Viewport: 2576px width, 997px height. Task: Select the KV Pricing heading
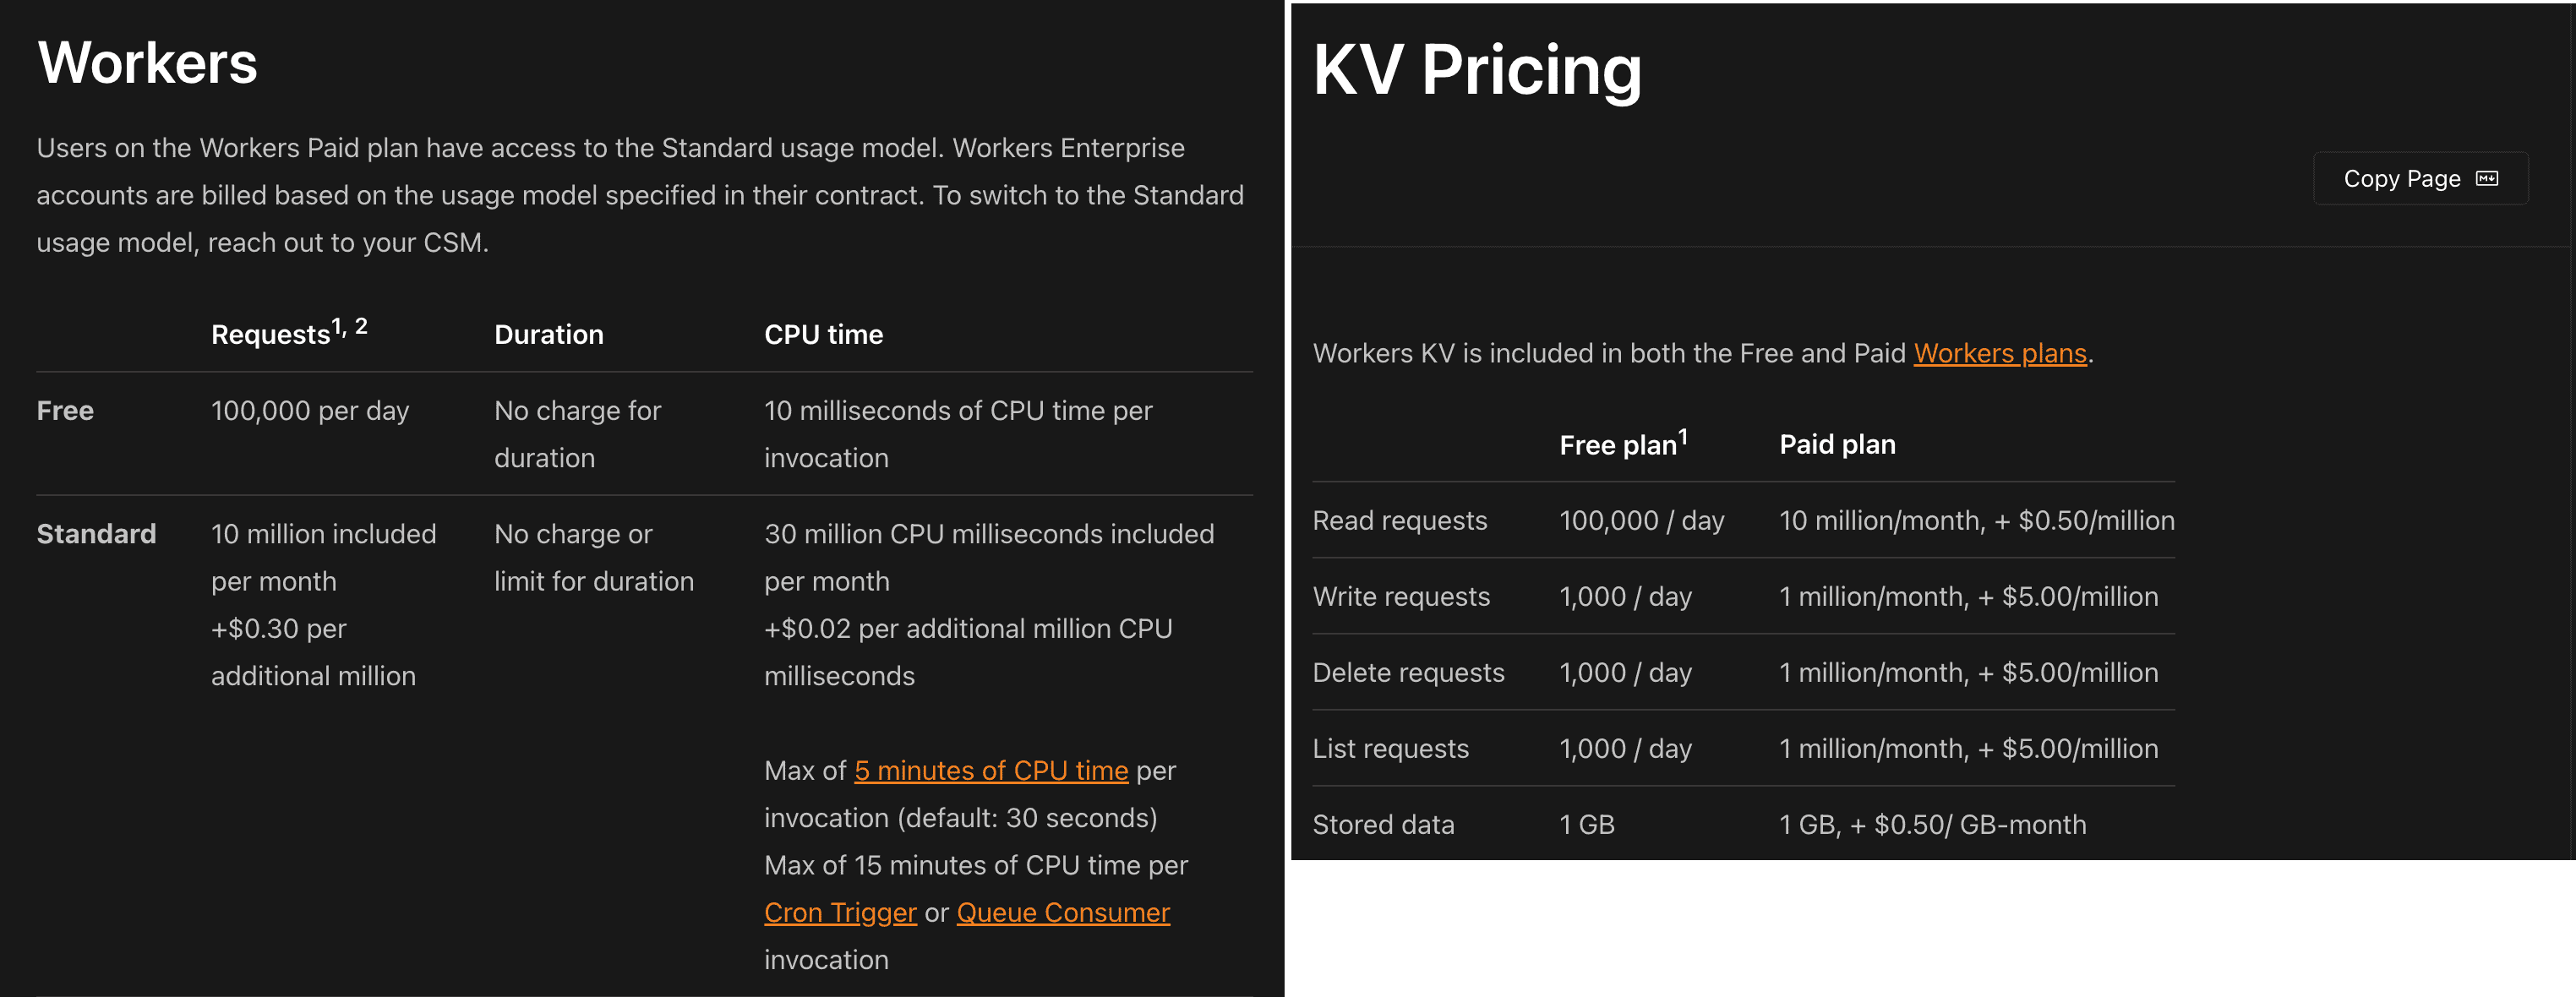point(1477,69)
